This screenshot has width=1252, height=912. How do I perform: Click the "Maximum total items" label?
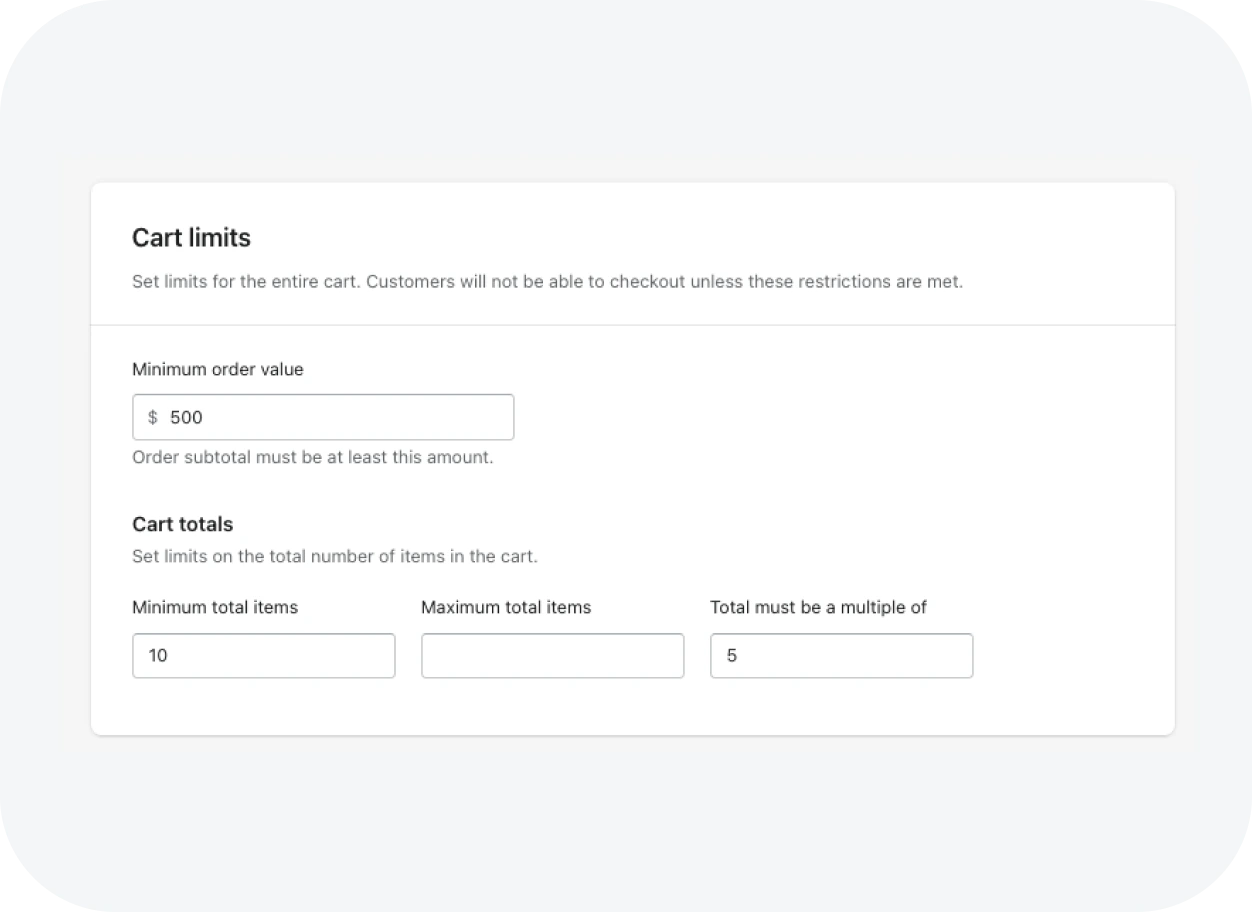[x=506, y=607]
